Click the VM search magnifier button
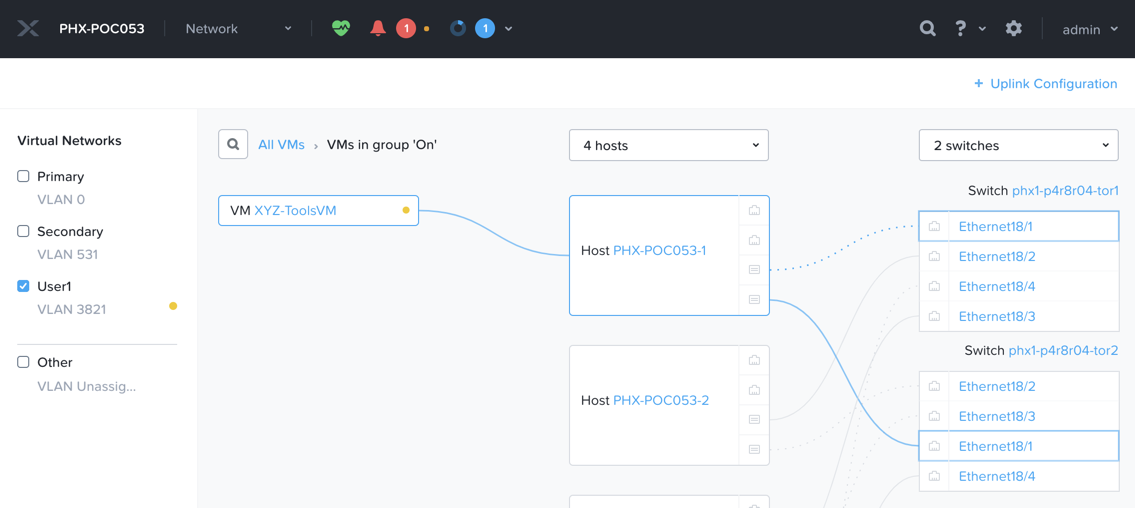The height and width of the screenshot is (508, 1135). (x=233, y=145)
